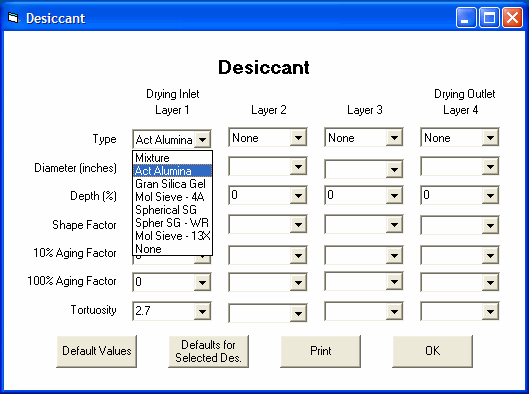Pick Gran Silica Gel option
Viewport: 529px width, 394px height.
[172, 184]
